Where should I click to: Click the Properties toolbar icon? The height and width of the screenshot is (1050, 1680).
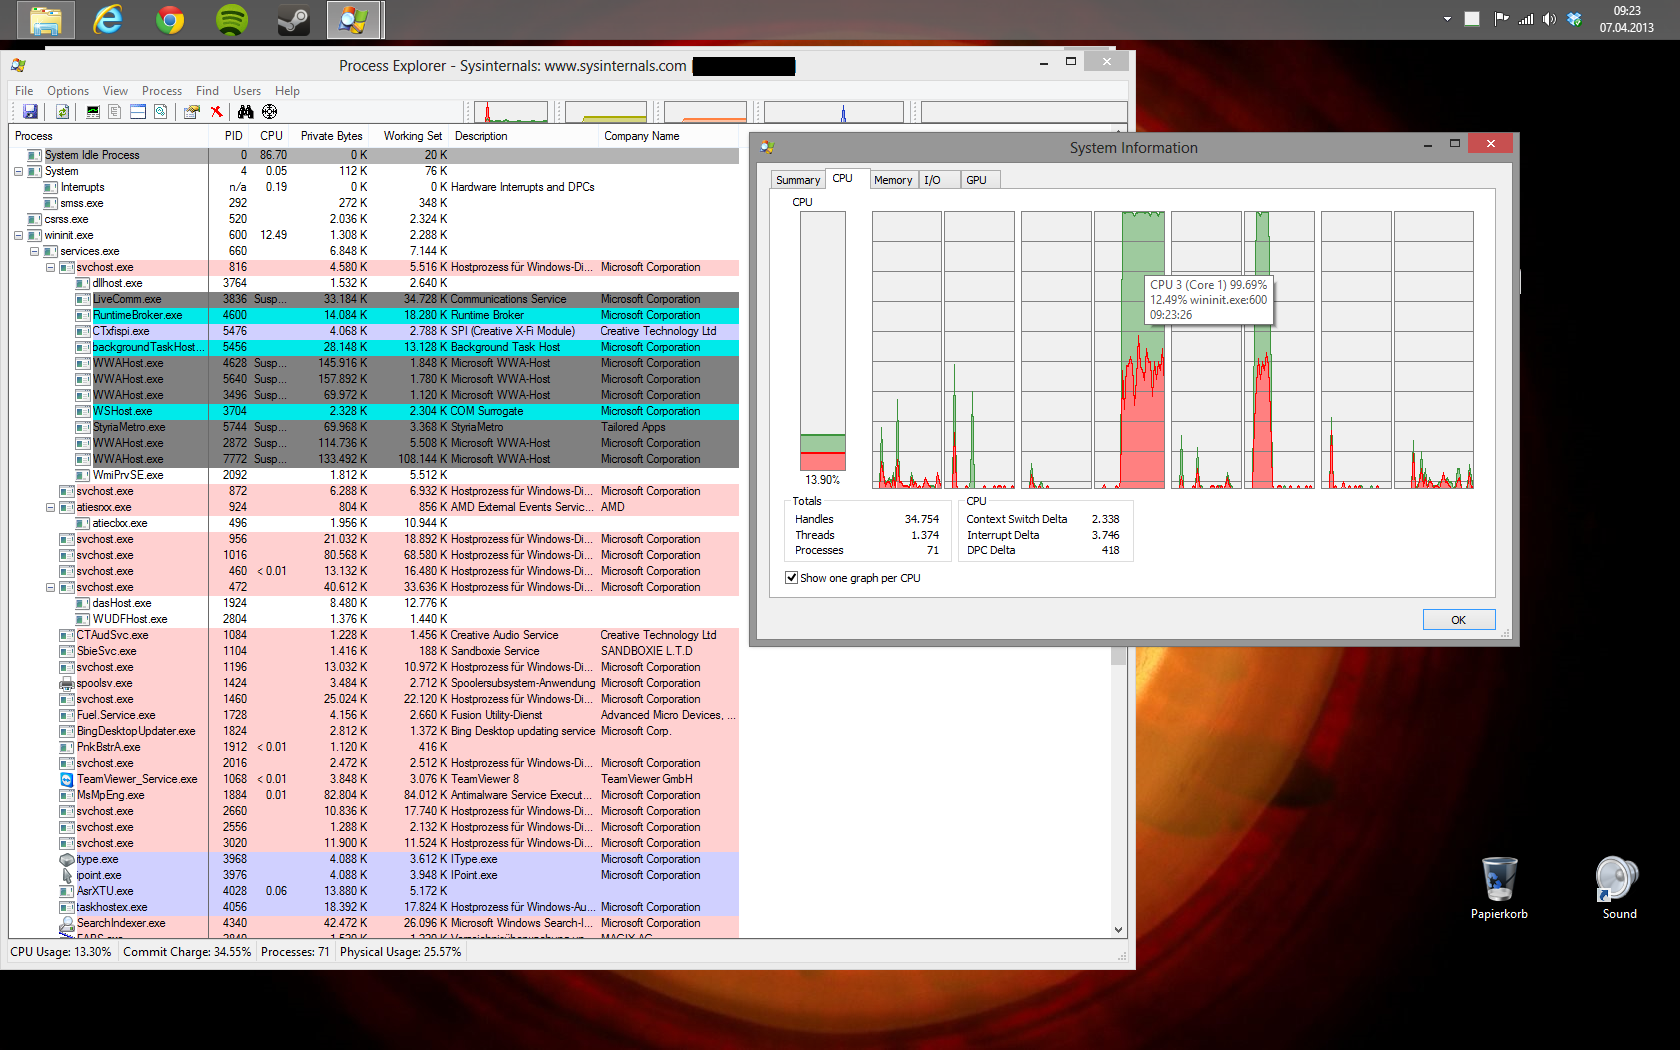click(191, 112)
